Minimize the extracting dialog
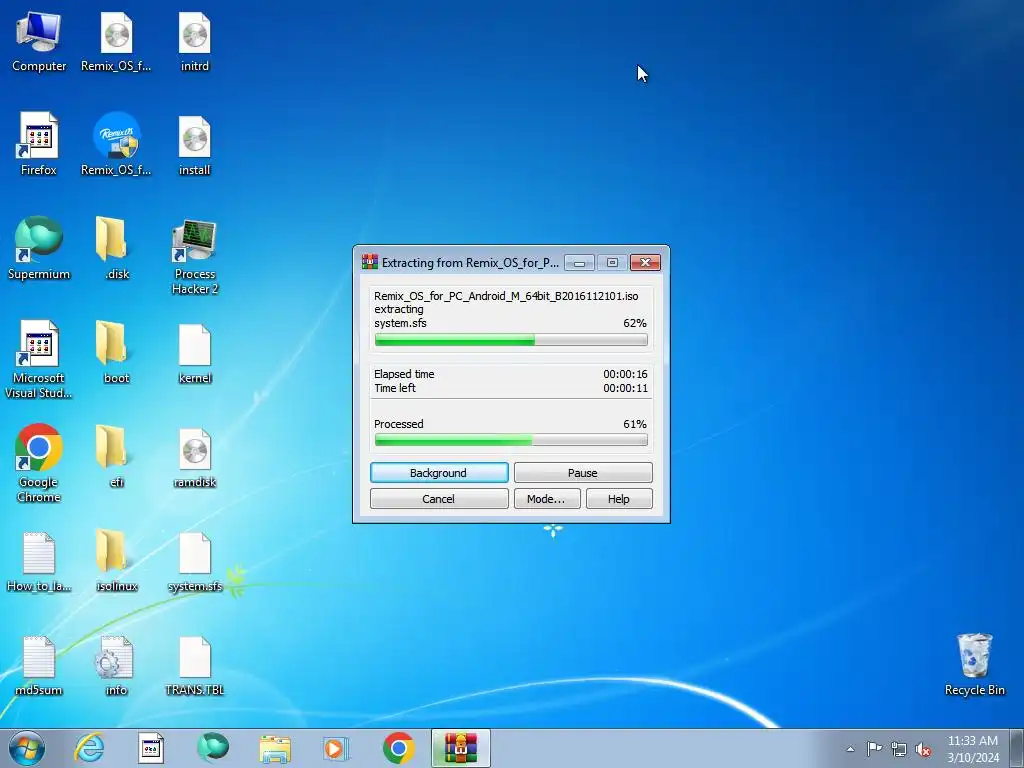 click(579, 263)
